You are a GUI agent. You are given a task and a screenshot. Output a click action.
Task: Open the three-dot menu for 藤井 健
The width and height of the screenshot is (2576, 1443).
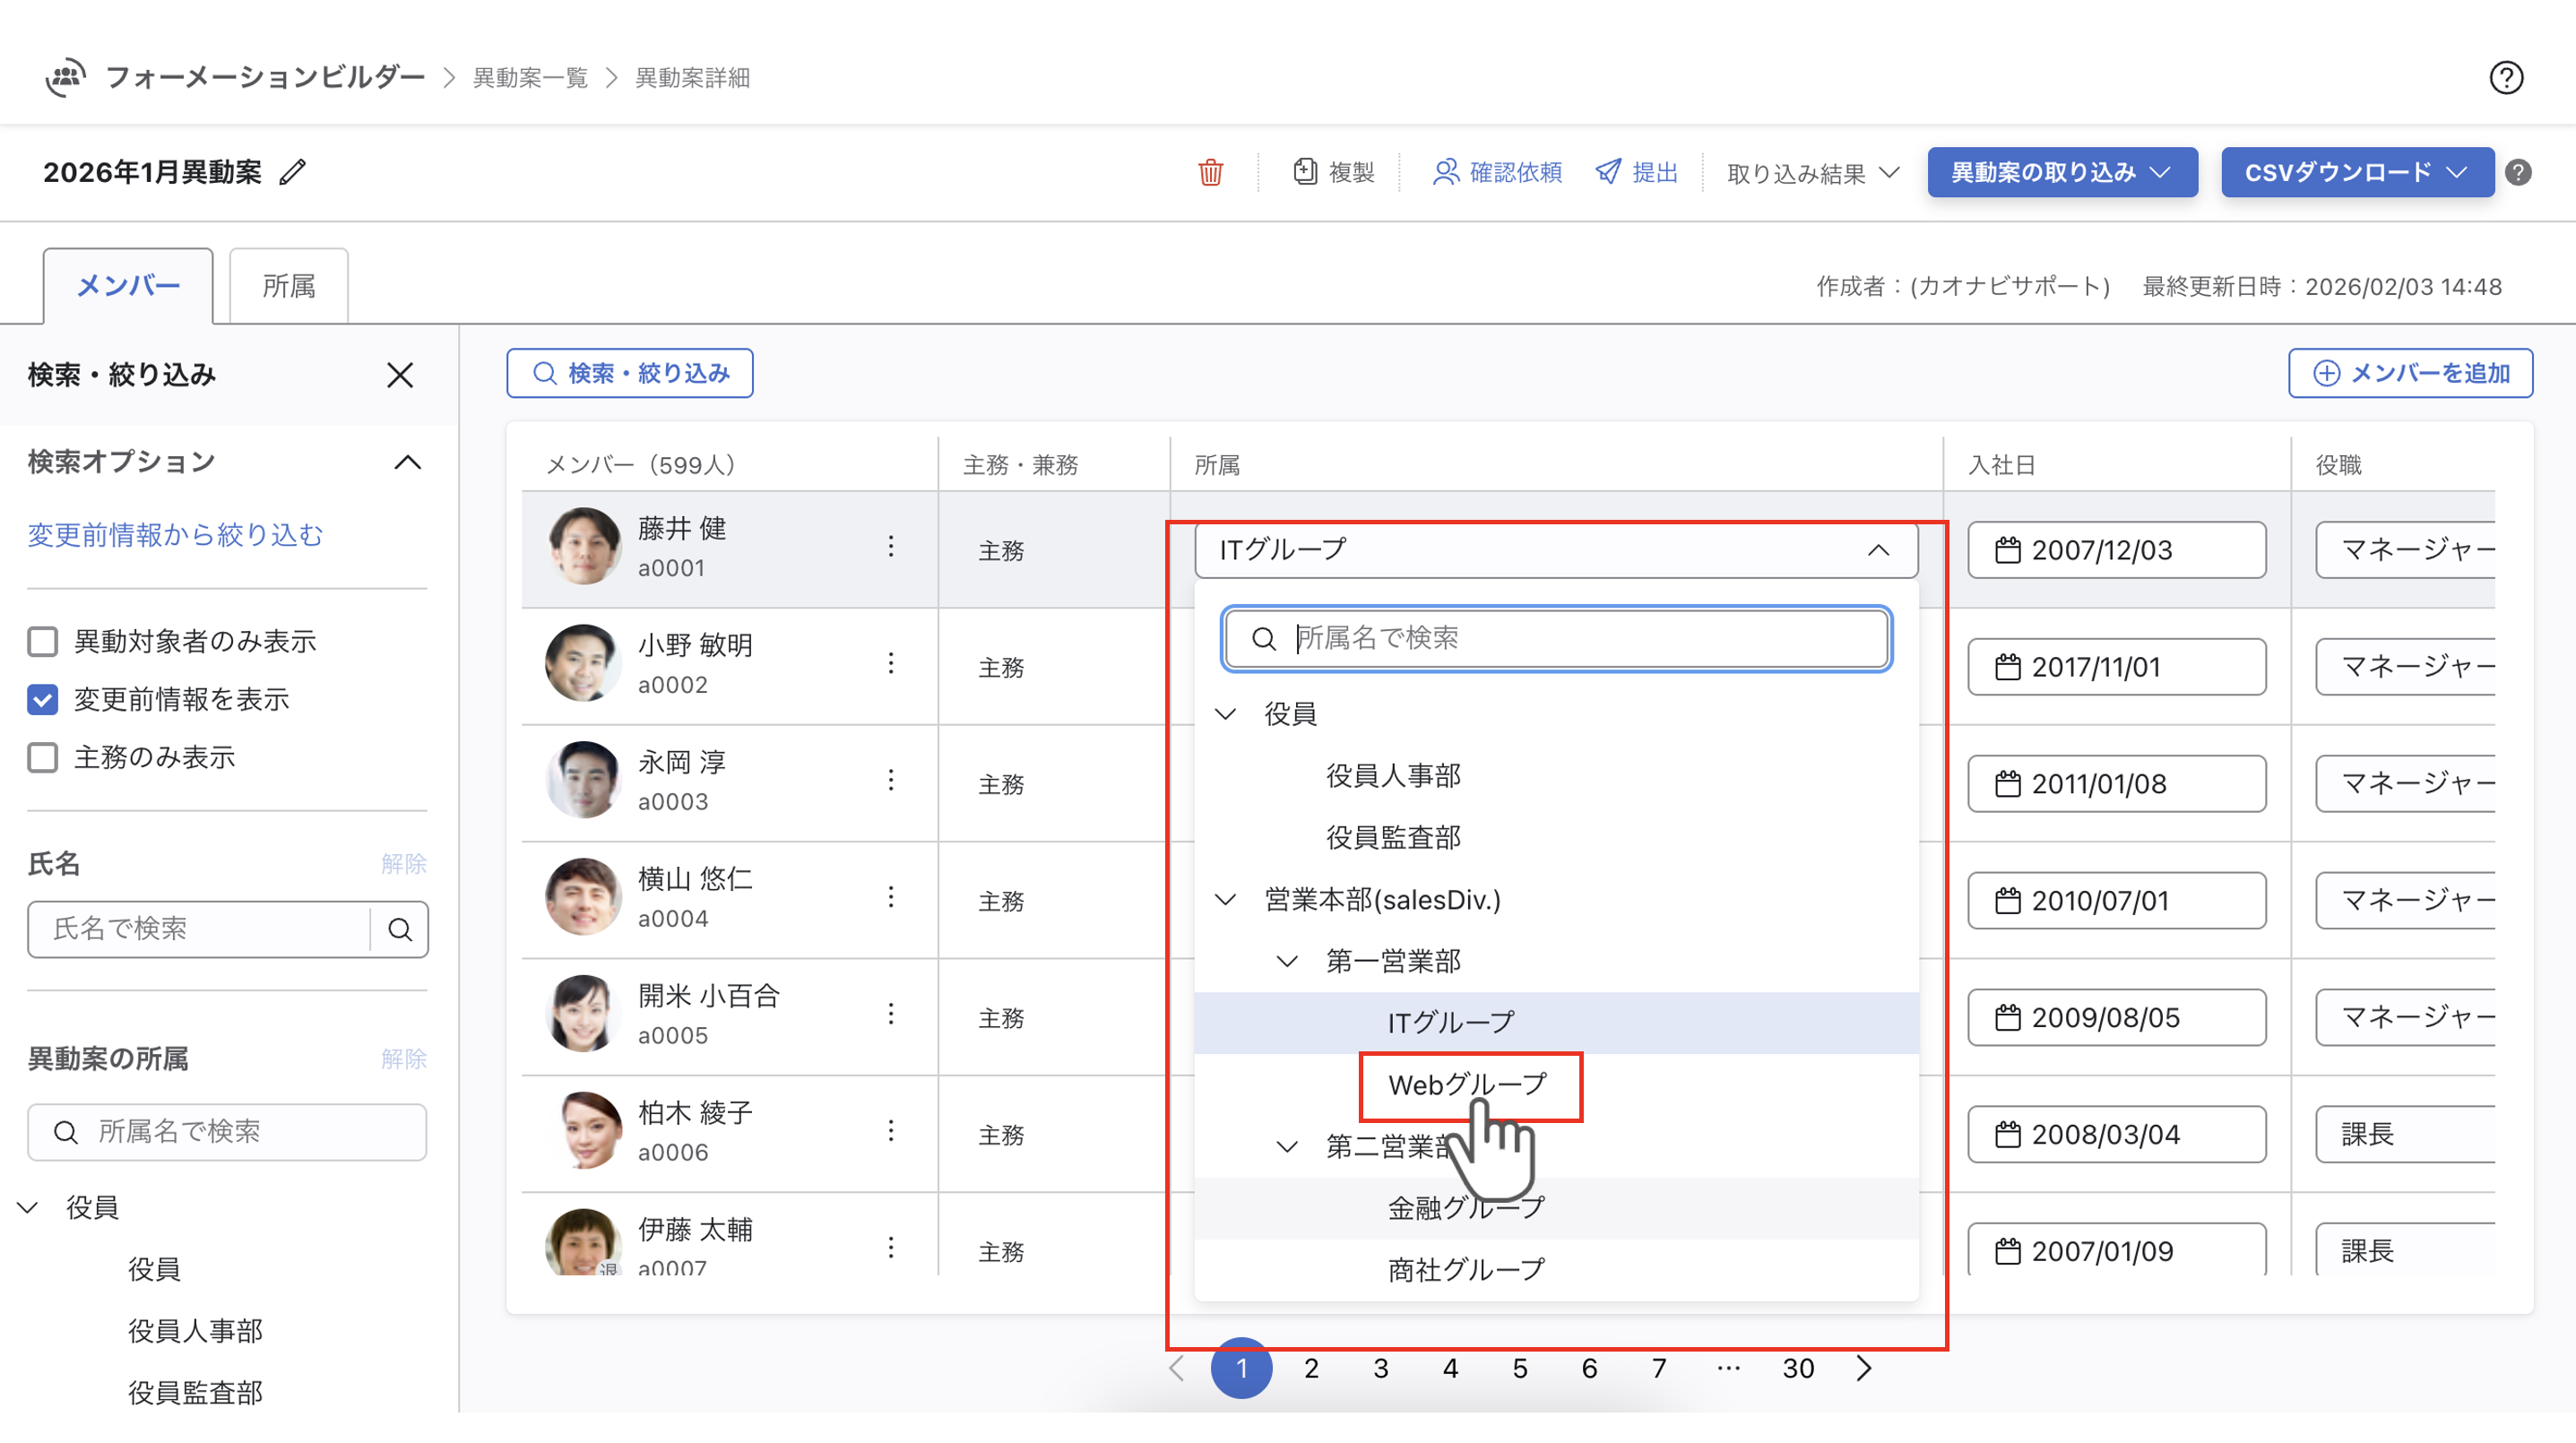[890, 546]
